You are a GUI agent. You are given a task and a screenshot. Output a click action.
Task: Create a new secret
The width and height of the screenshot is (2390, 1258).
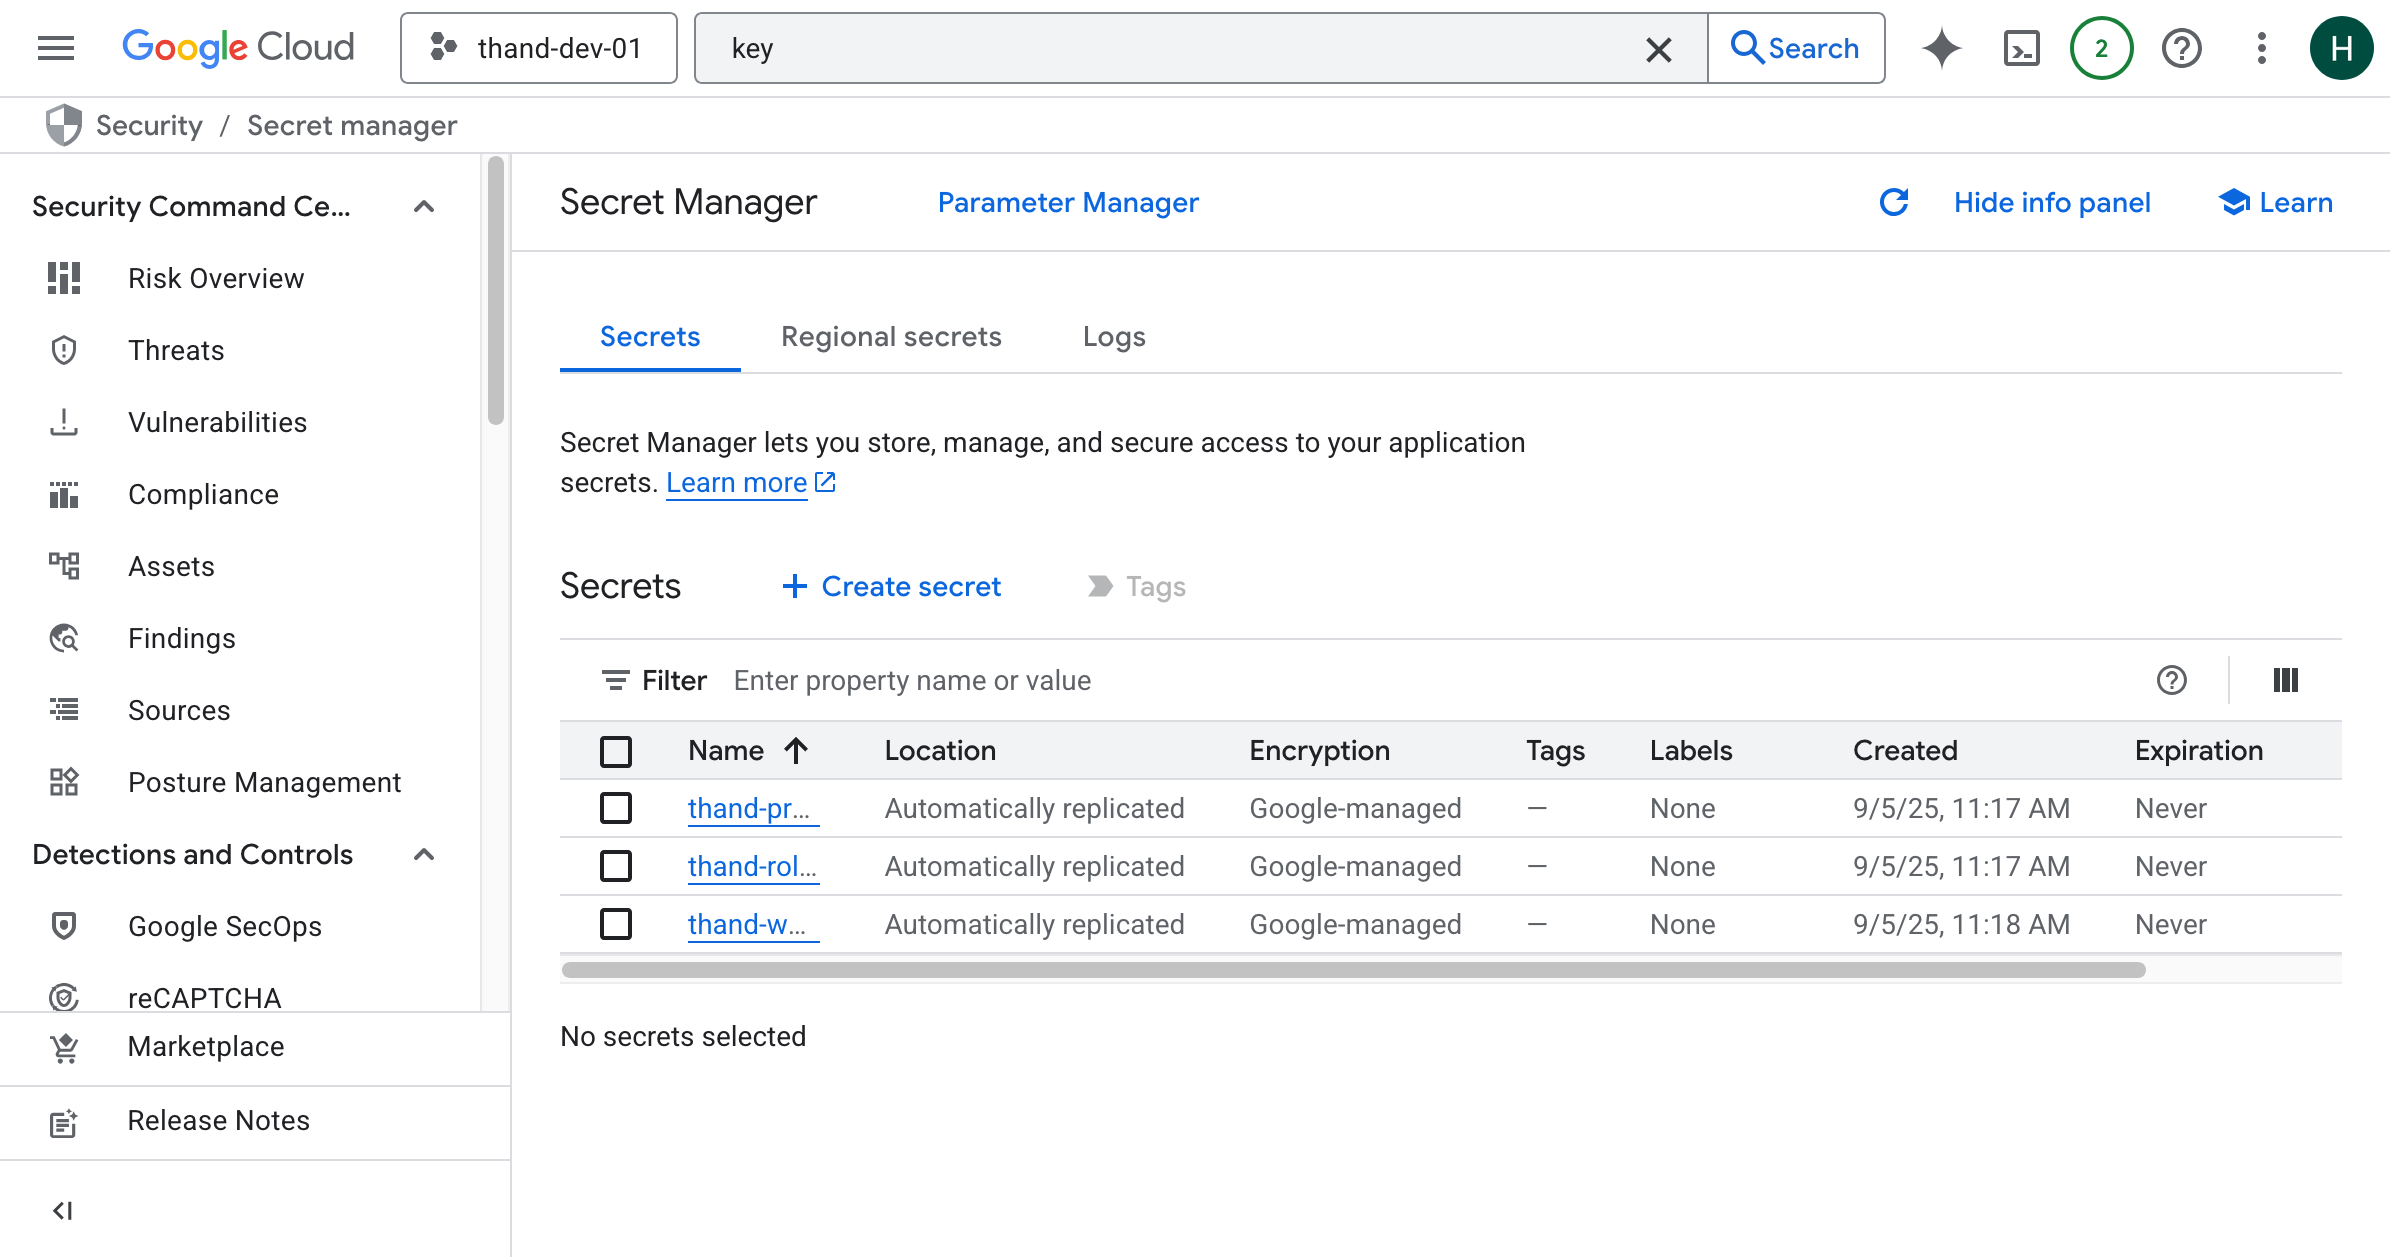[890, 586]
